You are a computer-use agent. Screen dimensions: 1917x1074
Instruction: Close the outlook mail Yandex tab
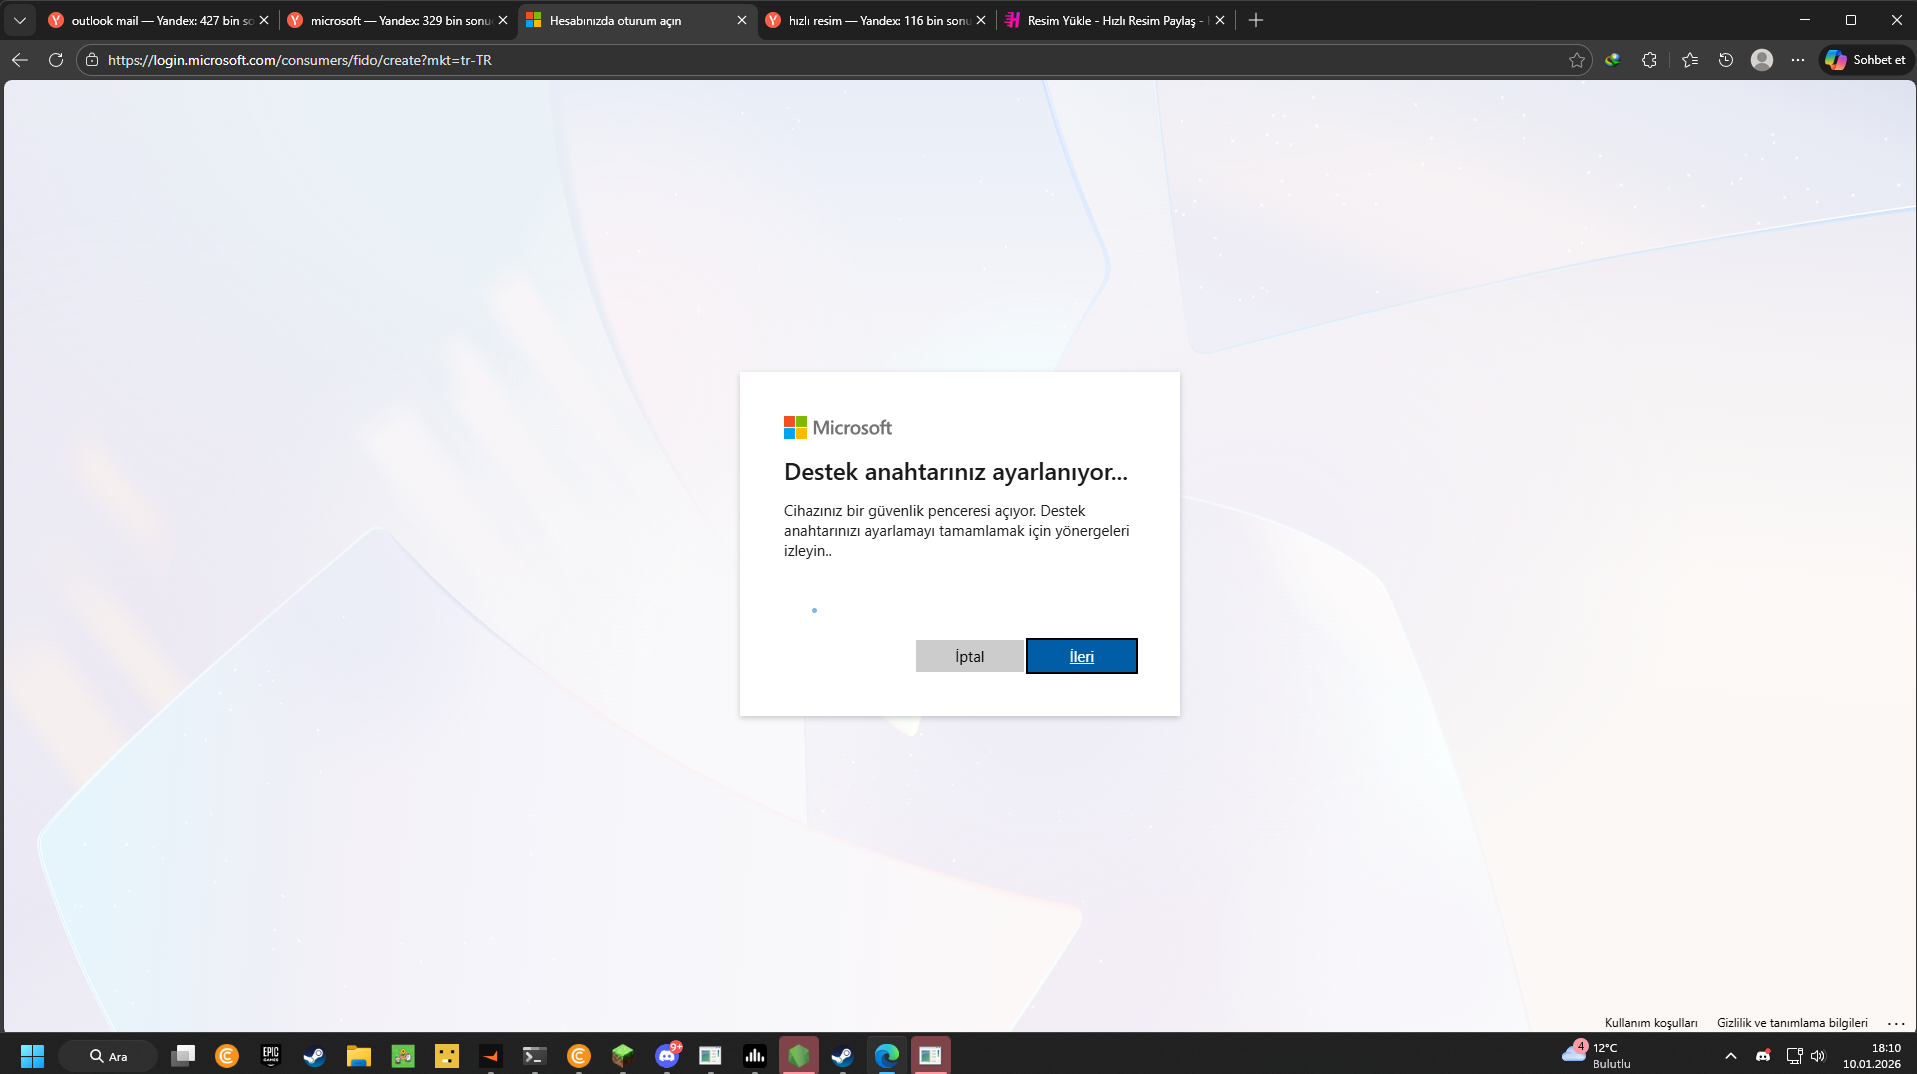264,20
